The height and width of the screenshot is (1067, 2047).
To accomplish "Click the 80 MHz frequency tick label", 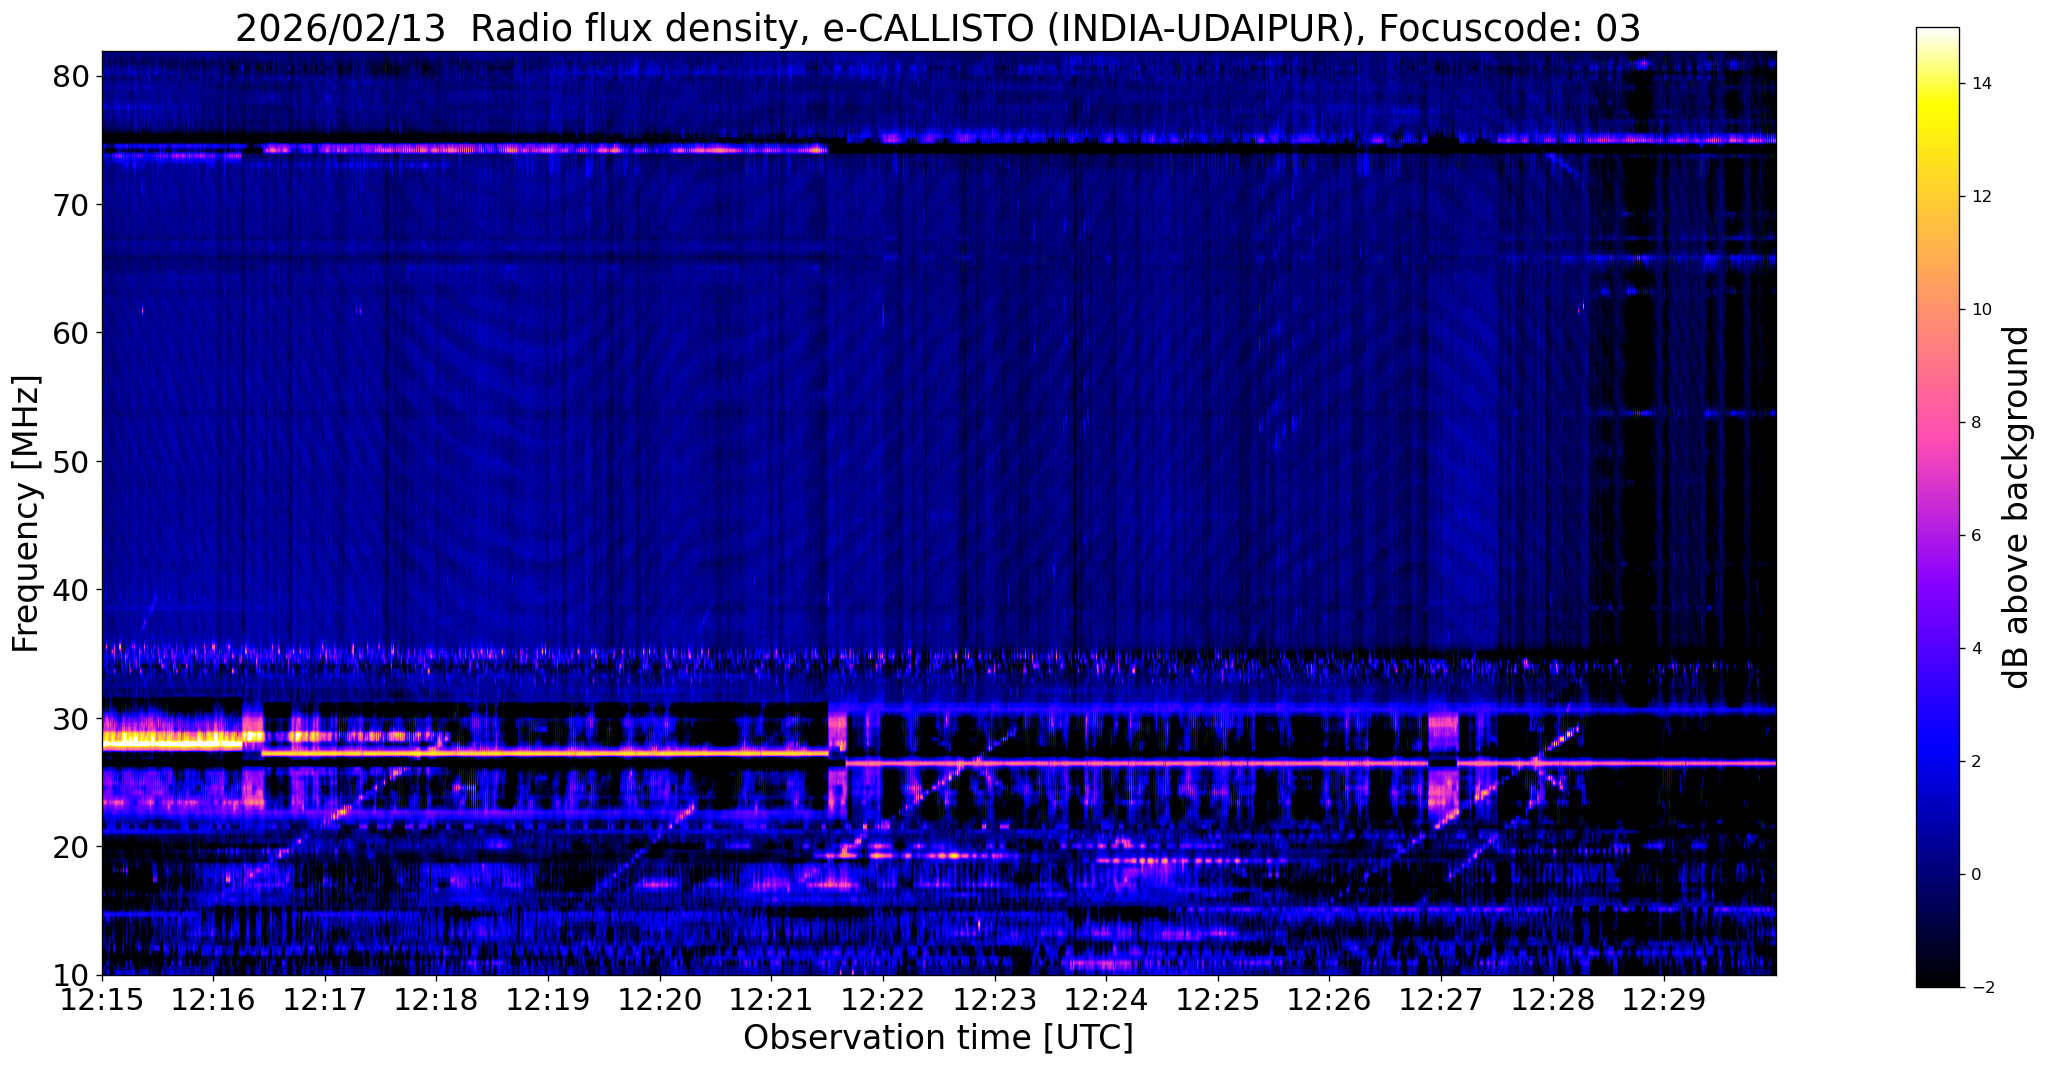I will 73,76.
